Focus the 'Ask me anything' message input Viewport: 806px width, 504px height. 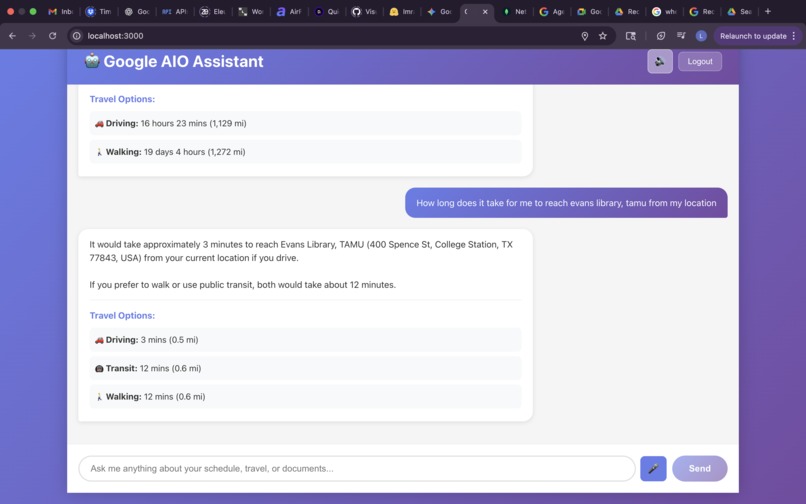point(356,468)
